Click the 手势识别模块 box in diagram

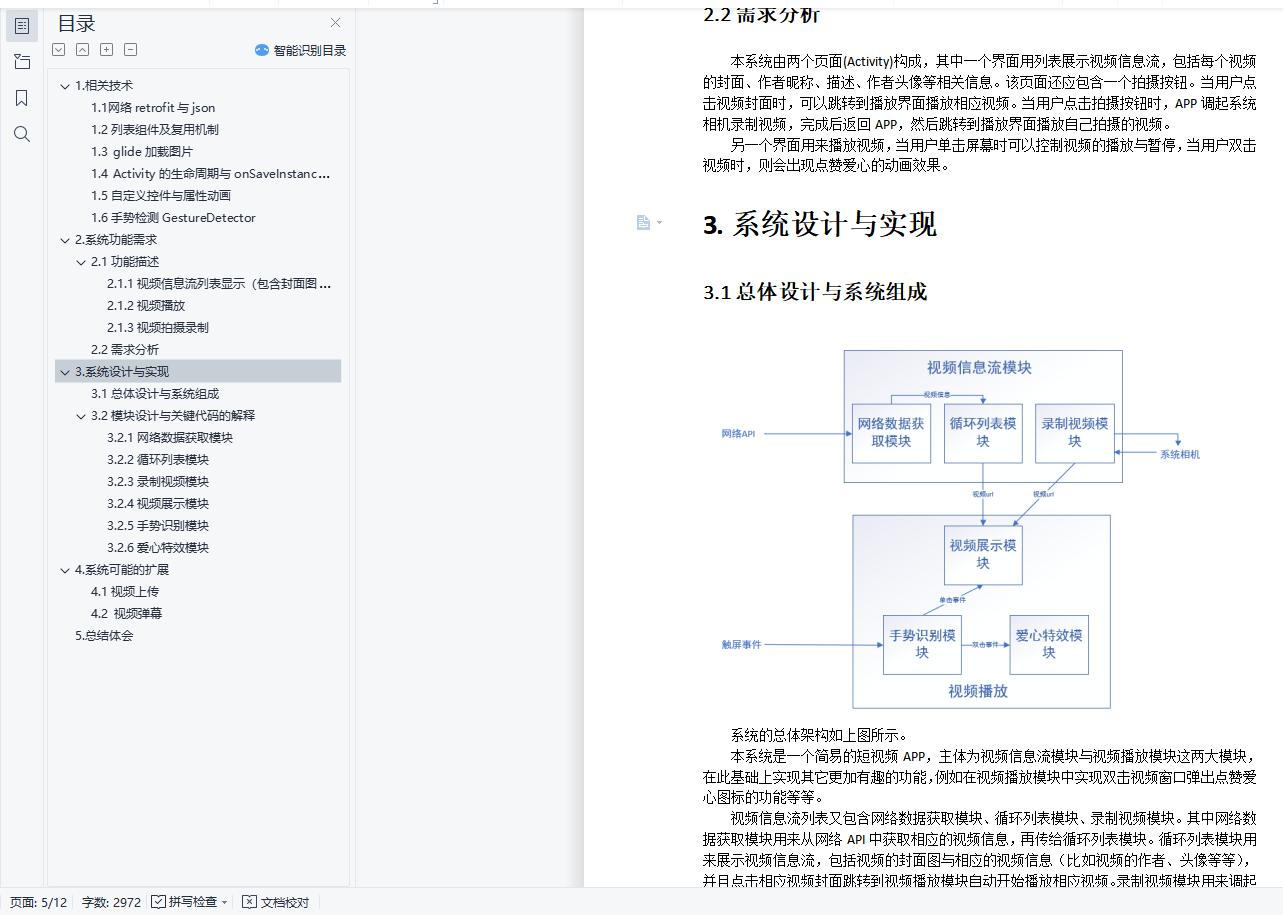(922, 644)
